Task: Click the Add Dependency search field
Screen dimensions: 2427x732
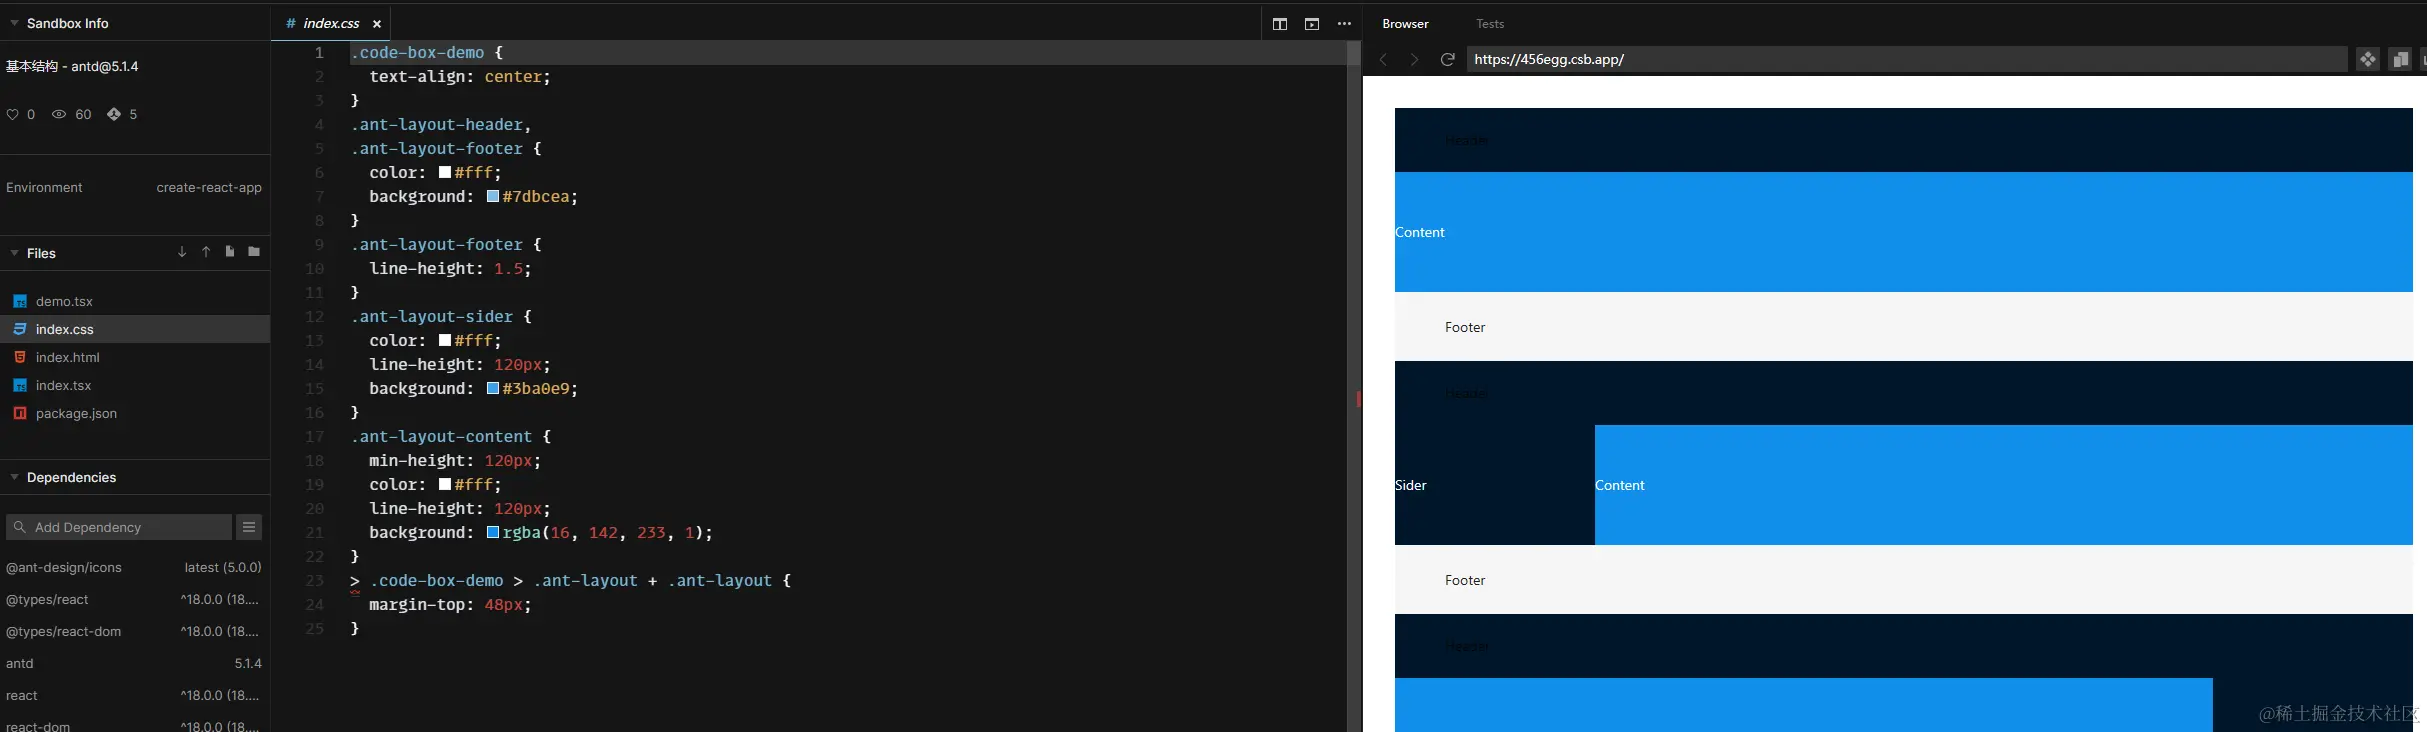Action: click(119, 527)
